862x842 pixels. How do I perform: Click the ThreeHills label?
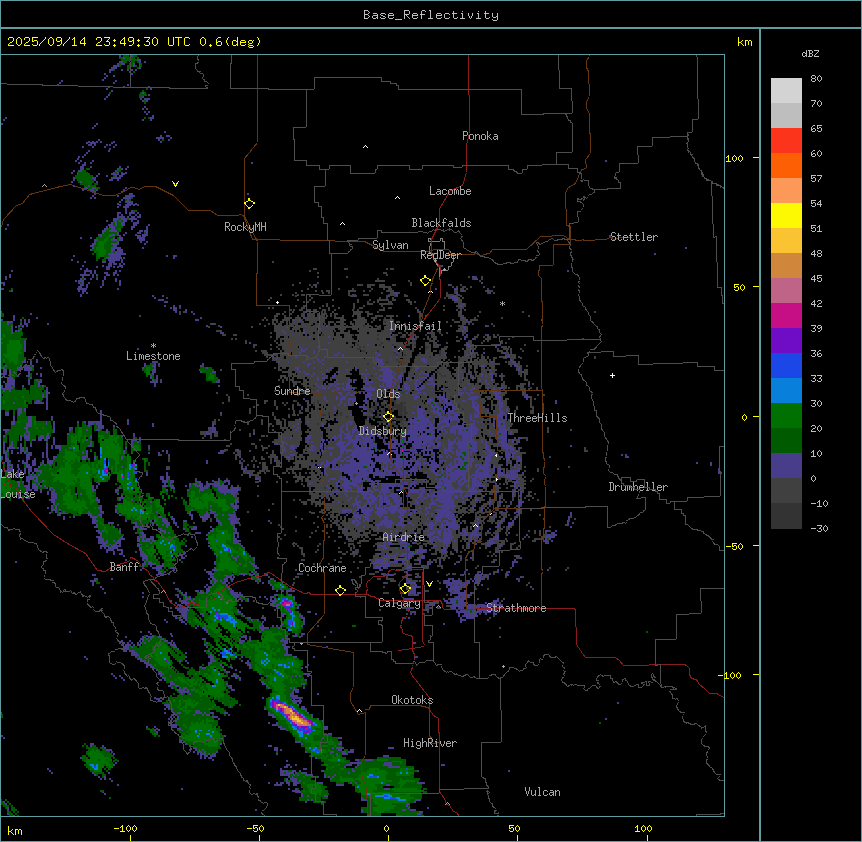point(537,418)
